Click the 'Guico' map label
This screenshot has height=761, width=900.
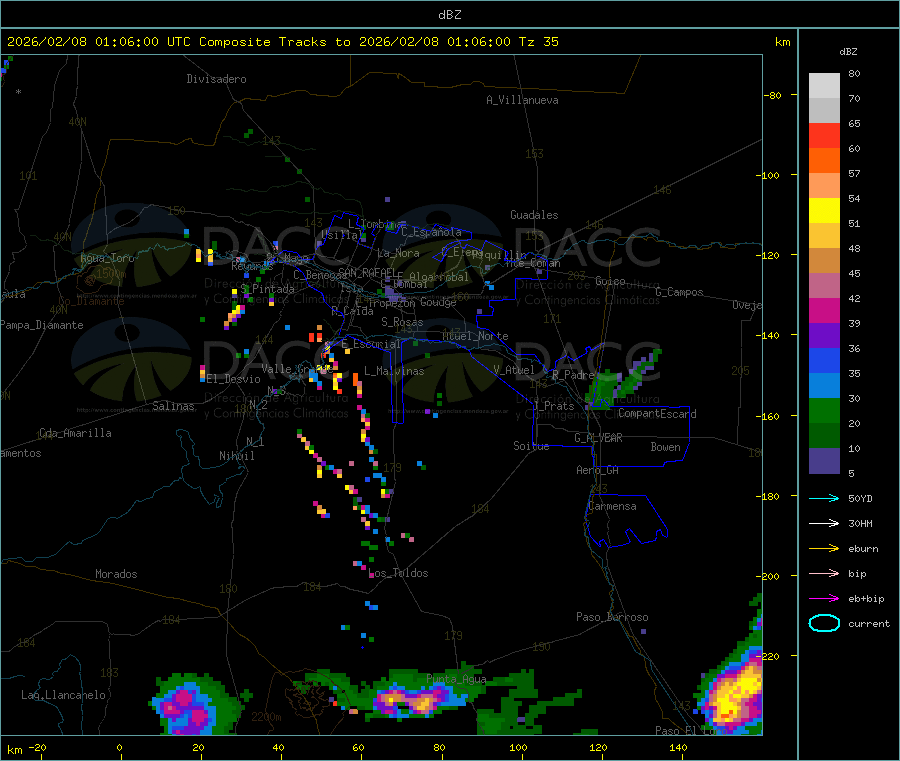coord(611,281)
